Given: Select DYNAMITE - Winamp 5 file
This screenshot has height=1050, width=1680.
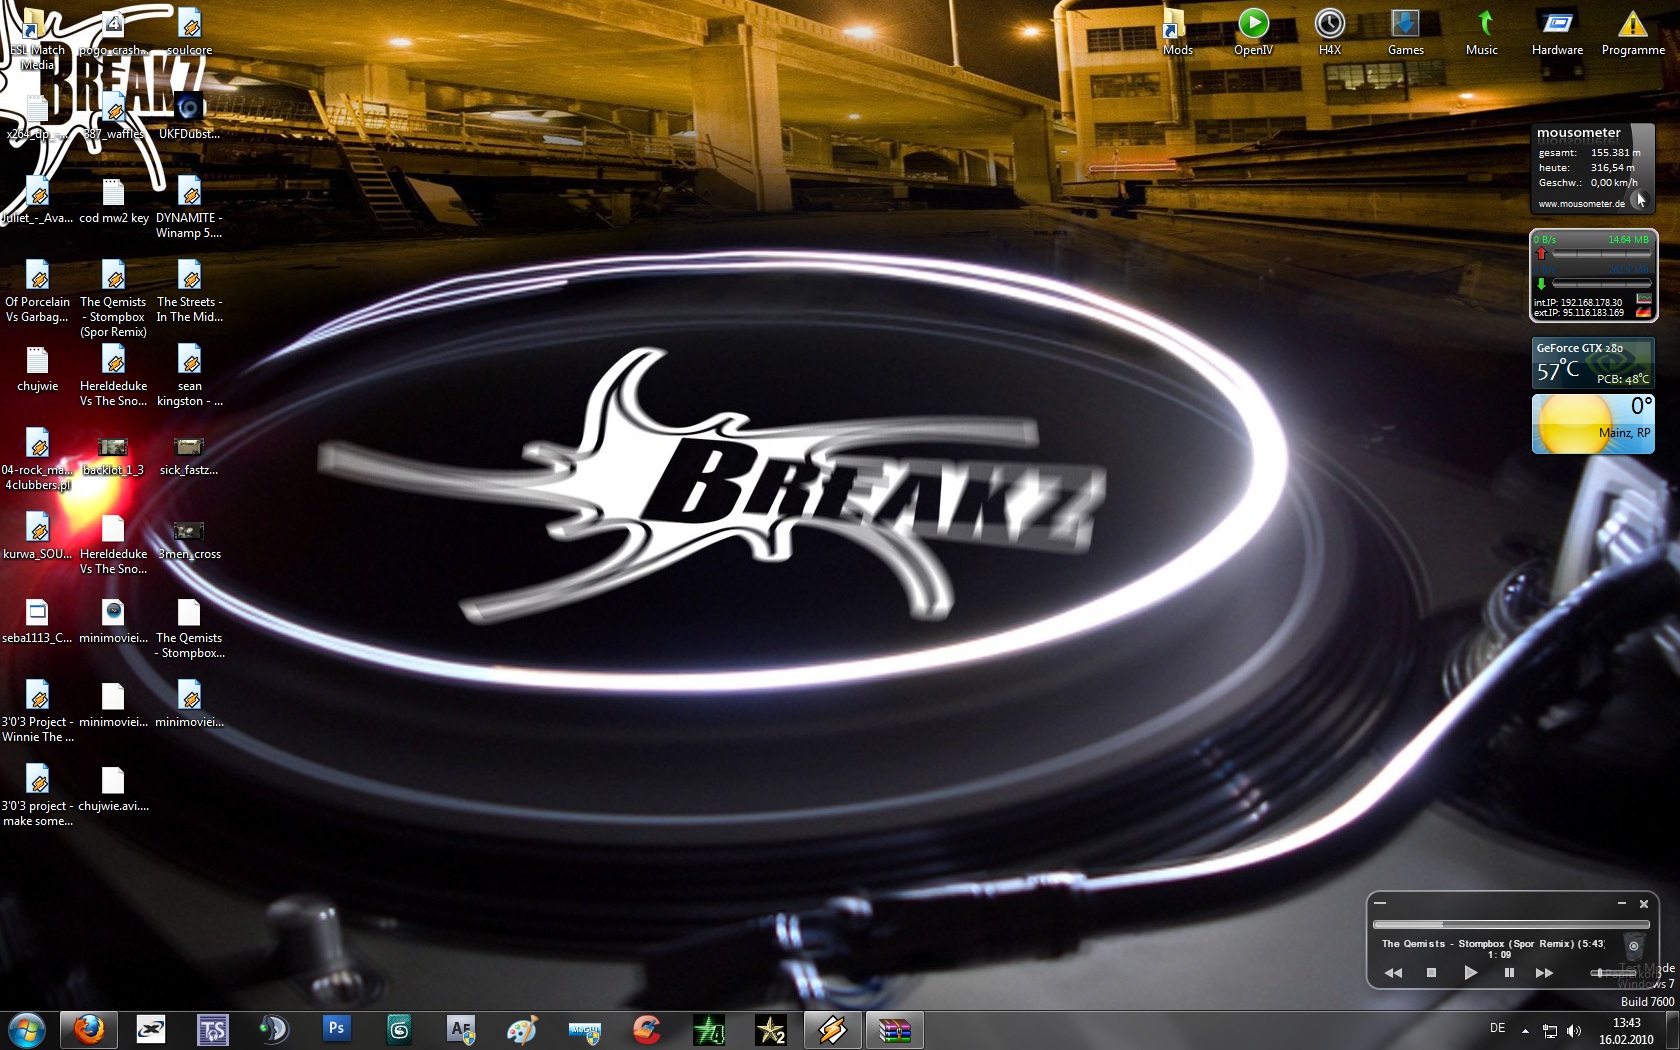Looking at the screenshot, I should pos(189,207).
